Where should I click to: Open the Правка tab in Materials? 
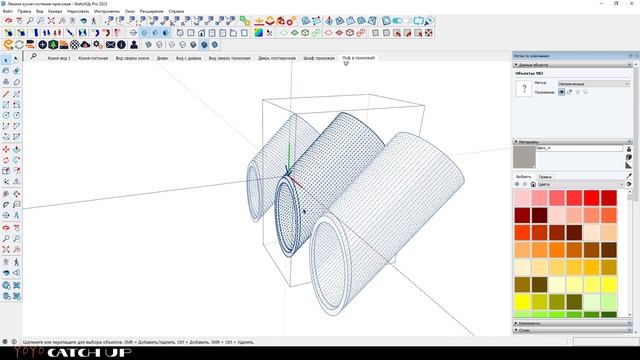(544, 177)
